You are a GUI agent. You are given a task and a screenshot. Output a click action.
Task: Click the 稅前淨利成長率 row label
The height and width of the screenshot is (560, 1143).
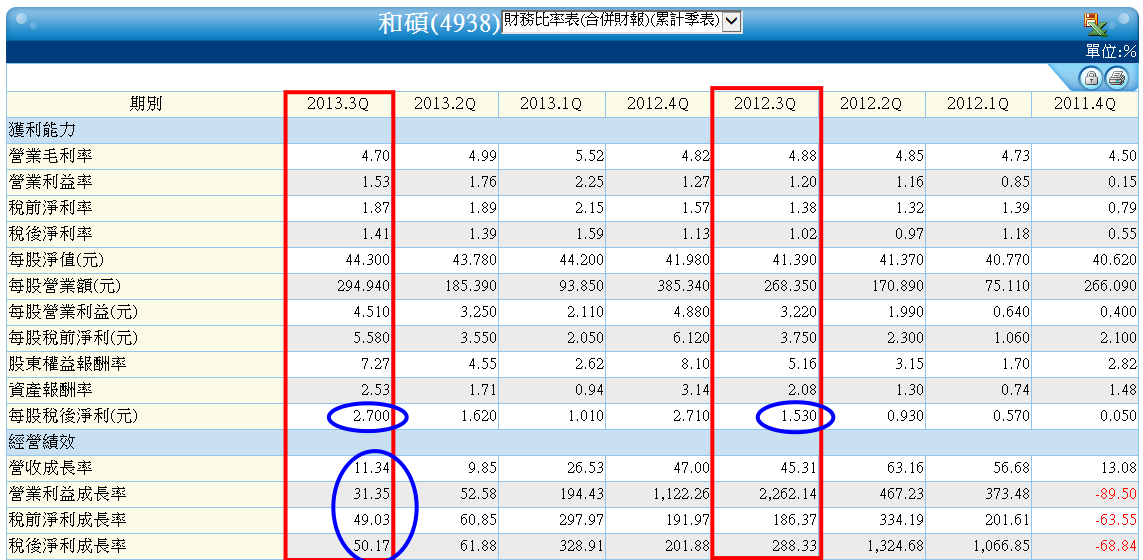[x=67, y=521]
